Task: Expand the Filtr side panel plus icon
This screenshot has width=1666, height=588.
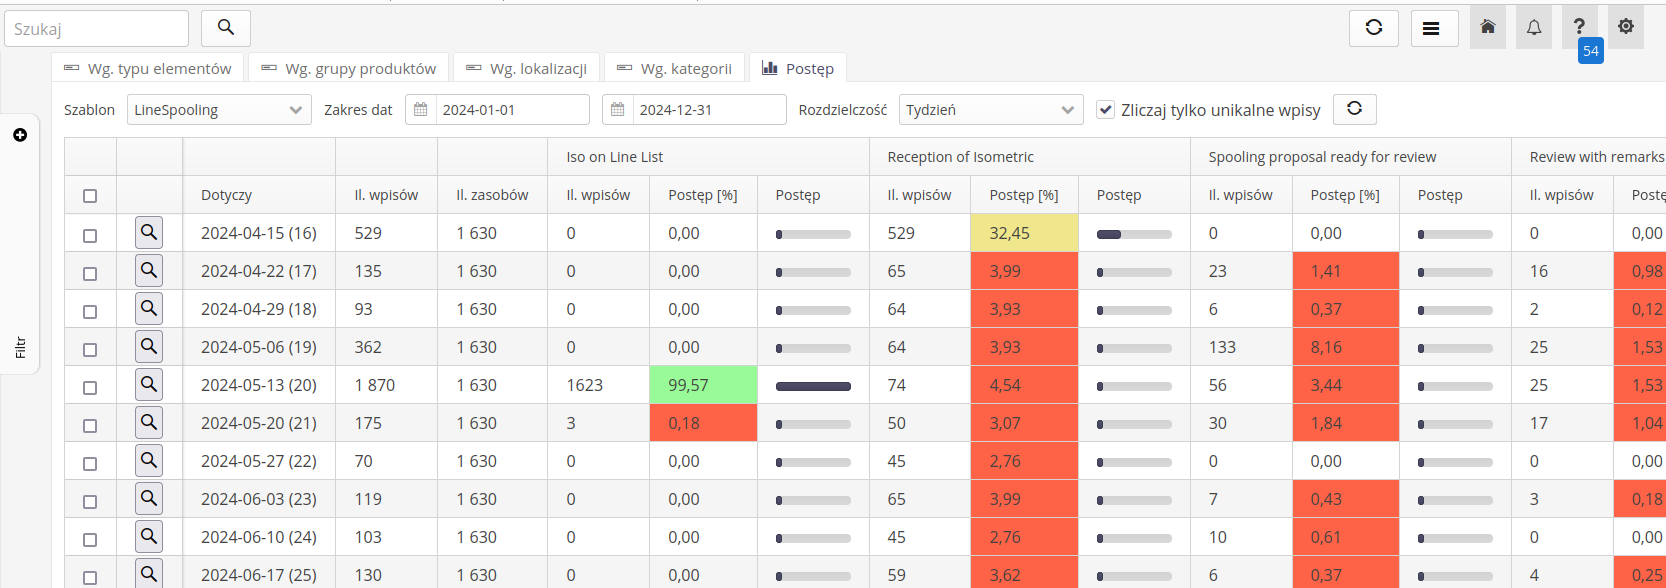Action: 20,135
